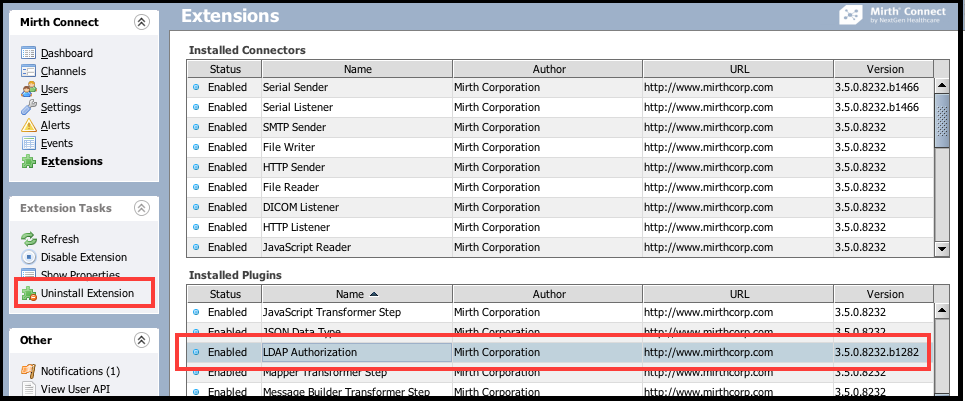Screen dimensions: 965x401
Task: Select the DICOM Listener connector name
Action: point(301,207)
